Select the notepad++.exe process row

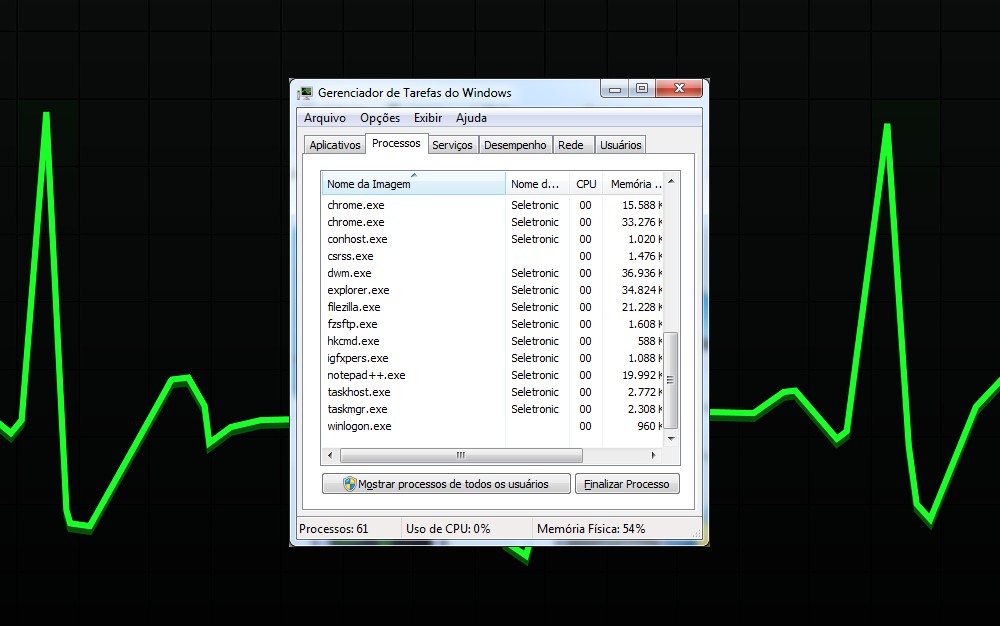366,375
